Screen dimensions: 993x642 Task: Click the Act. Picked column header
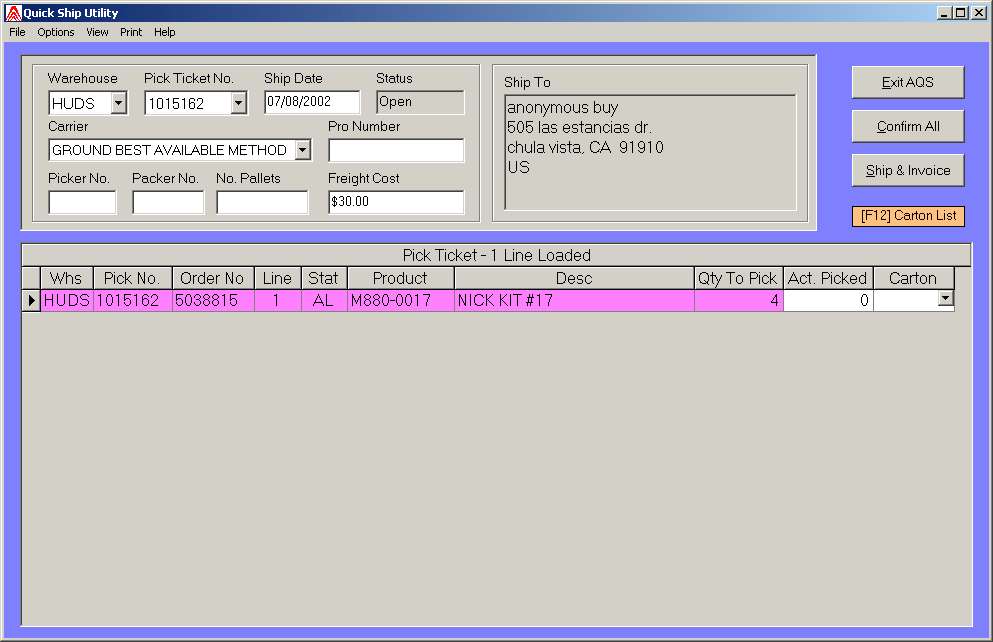(x=828, y=279)
